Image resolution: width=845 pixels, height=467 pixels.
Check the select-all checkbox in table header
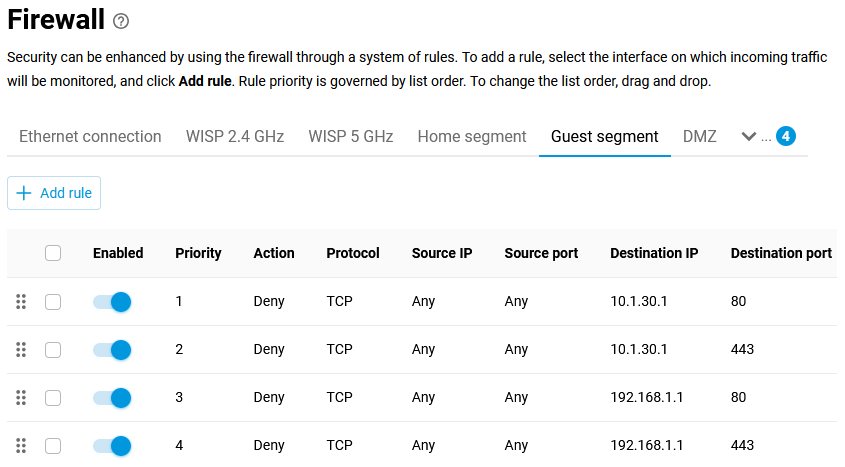pos(53,253)
